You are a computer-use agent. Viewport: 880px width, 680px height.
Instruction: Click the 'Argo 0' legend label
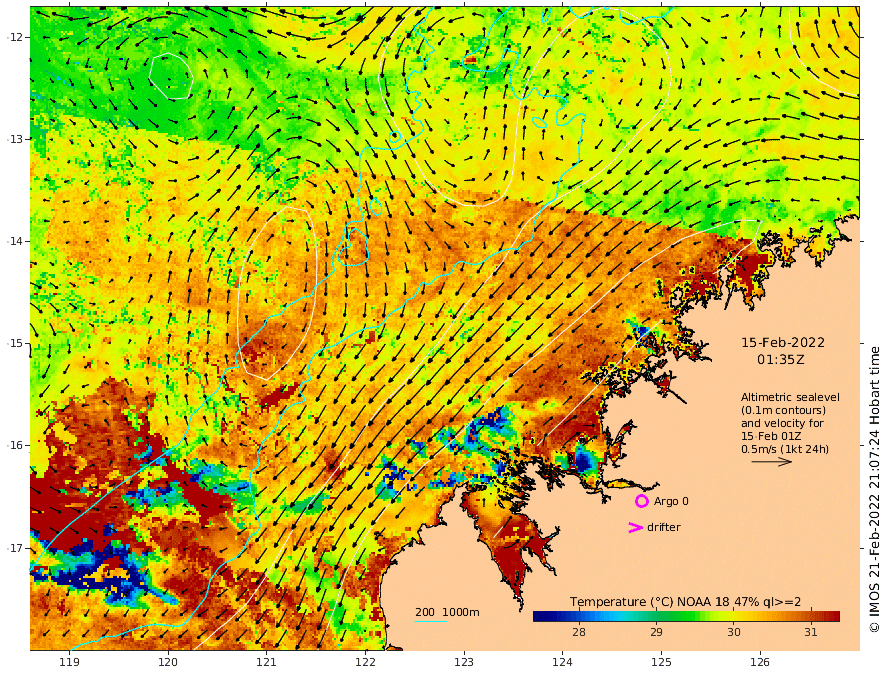tap(671, 501)
